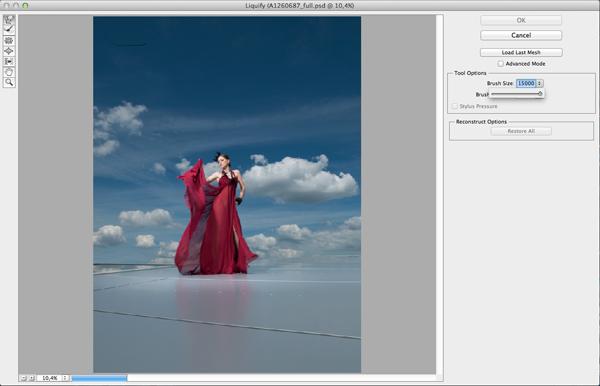Click the blue horizontal scrollbar thumb
The height and width of the screenshot is (386, 600).
pos(99,378)
